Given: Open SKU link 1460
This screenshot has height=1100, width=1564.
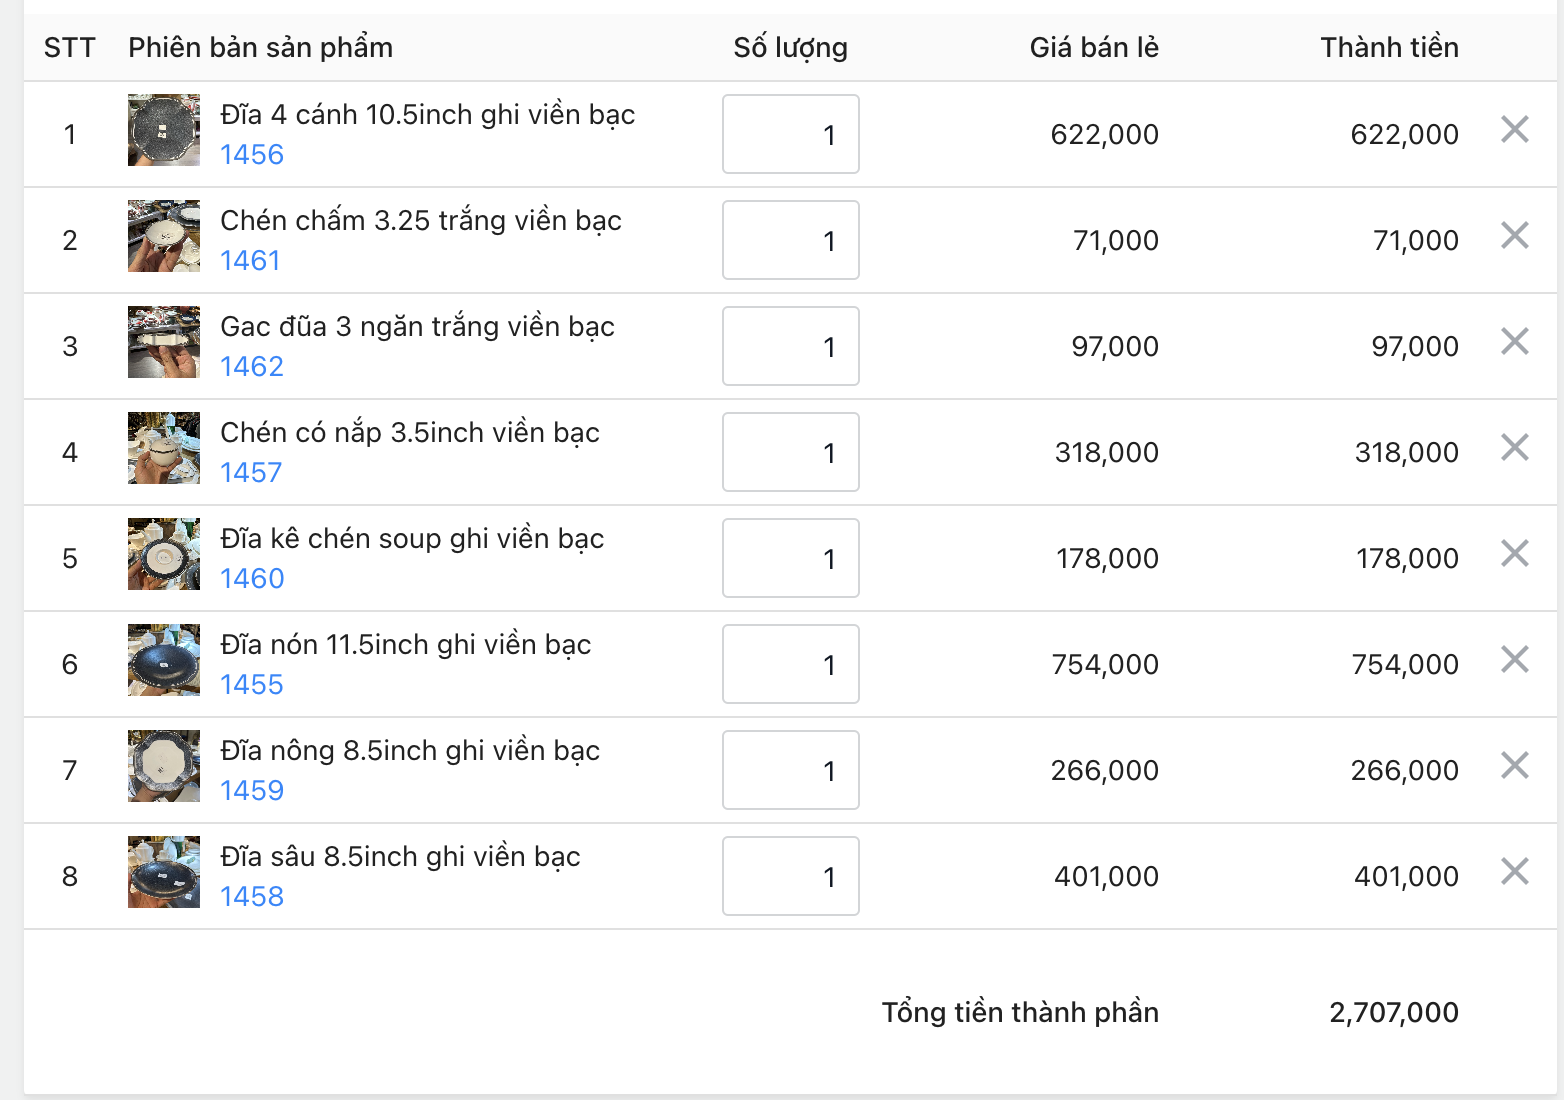Looking at the screenshot, I should (252, 579).
